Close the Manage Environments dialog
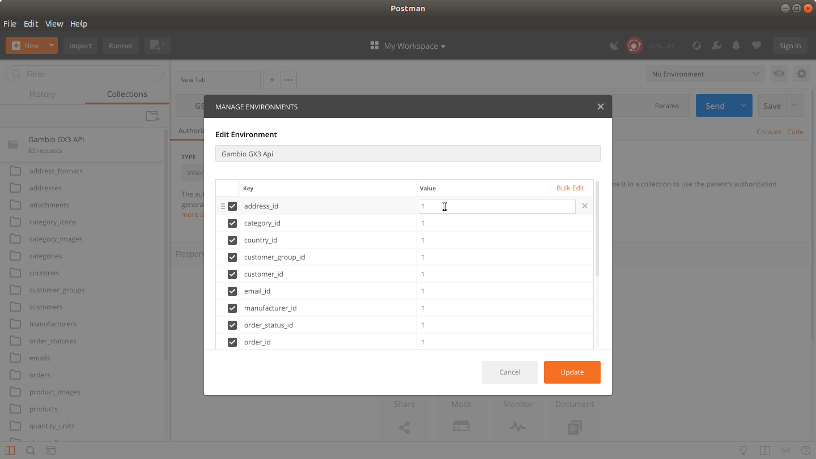The width and height of the screenshot is (816, 459). pos(600,106)
